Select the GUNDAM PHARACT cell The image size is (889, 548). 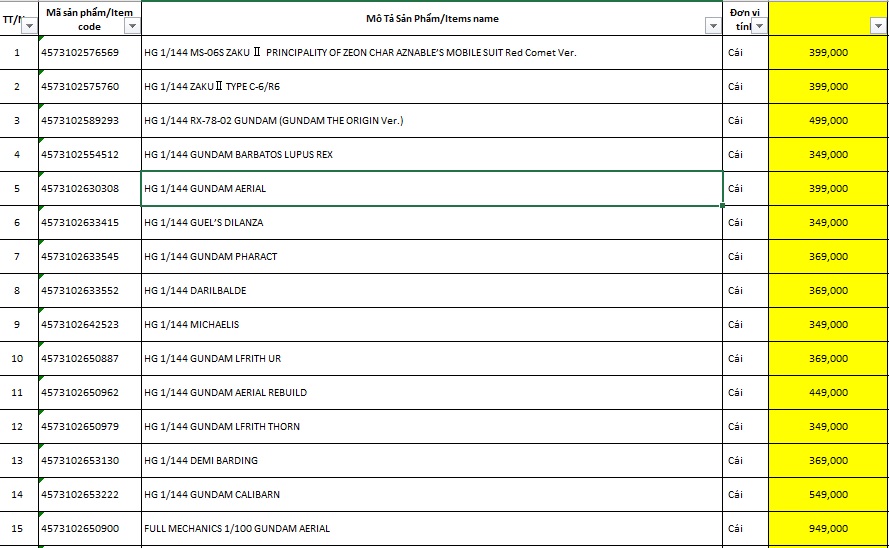(x=431, y=257)
